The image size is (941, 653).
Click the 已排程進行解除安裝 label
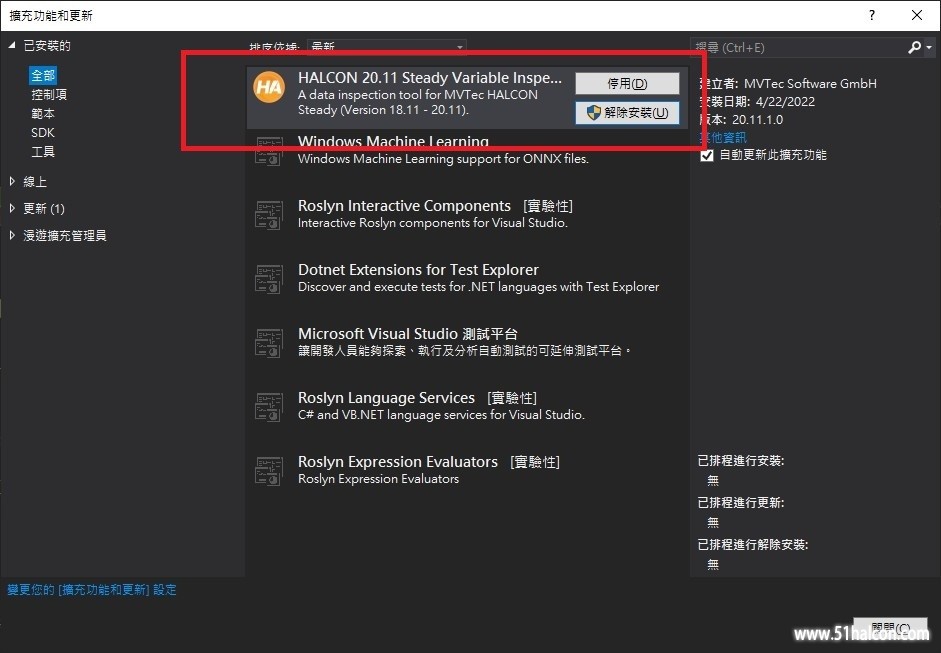753,545
